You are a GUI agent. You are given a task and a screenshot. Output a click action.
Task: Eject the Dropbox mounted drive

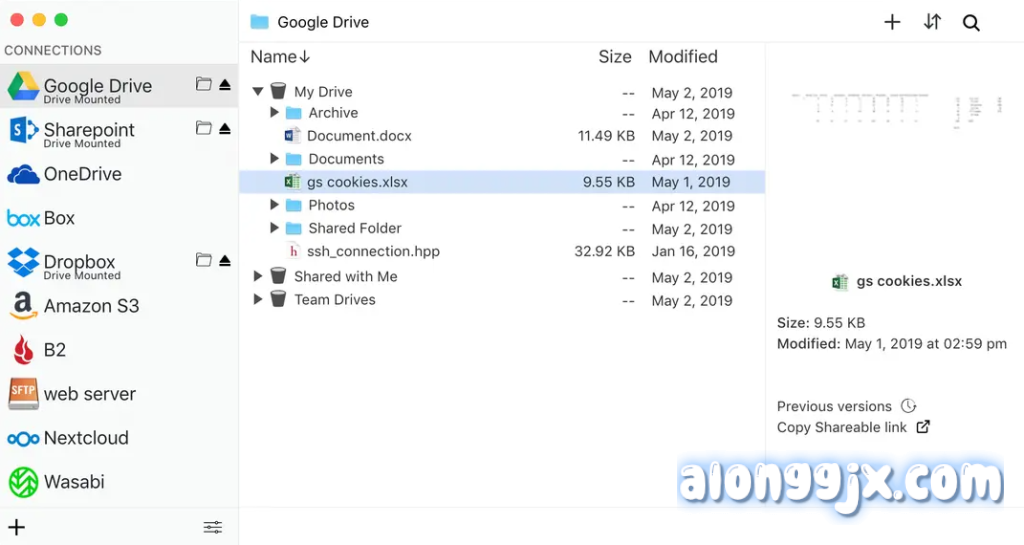[225, 261]
